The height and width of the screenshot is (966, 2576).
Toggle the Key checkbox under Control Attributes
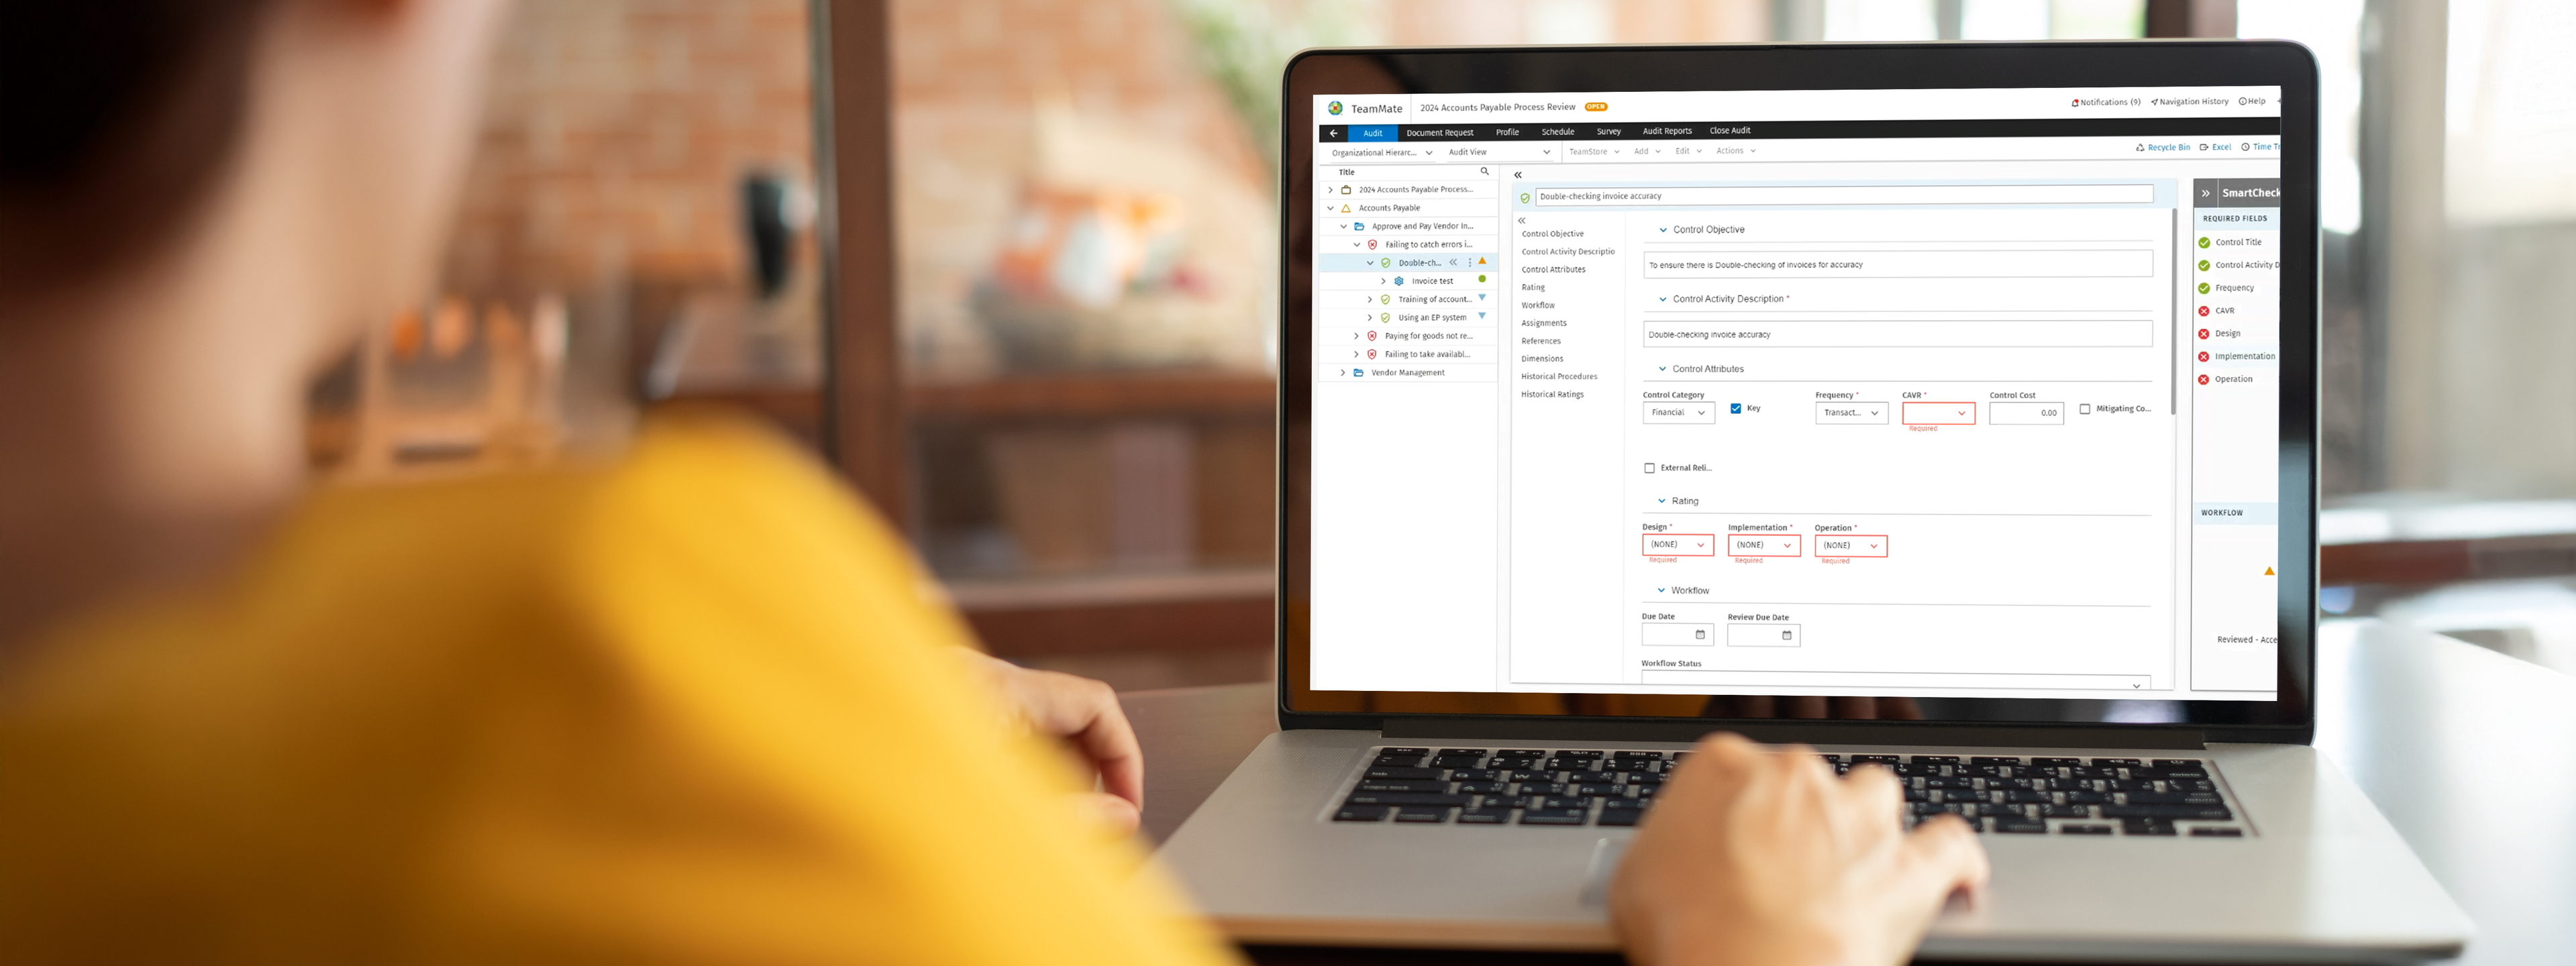[x=1738, y=409]
